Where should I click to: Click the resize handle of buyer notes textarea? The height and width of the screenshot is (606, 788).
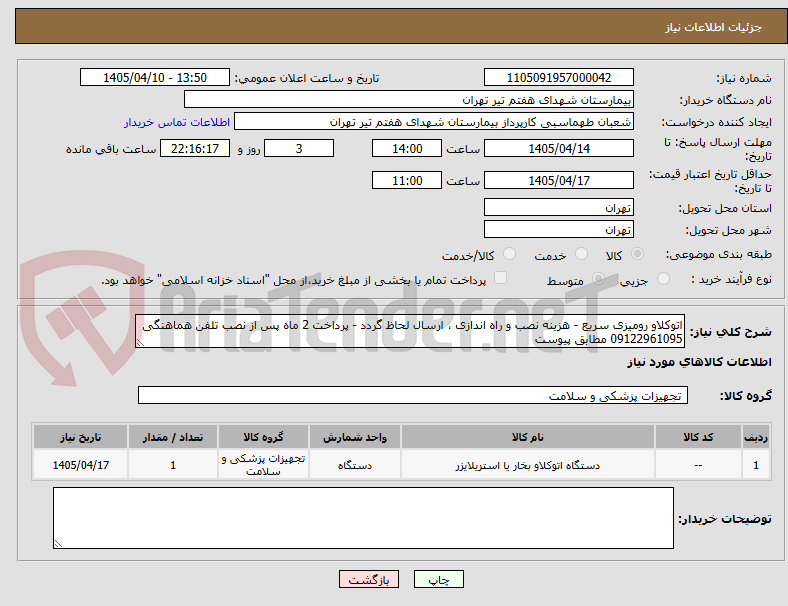click(58, 543)
